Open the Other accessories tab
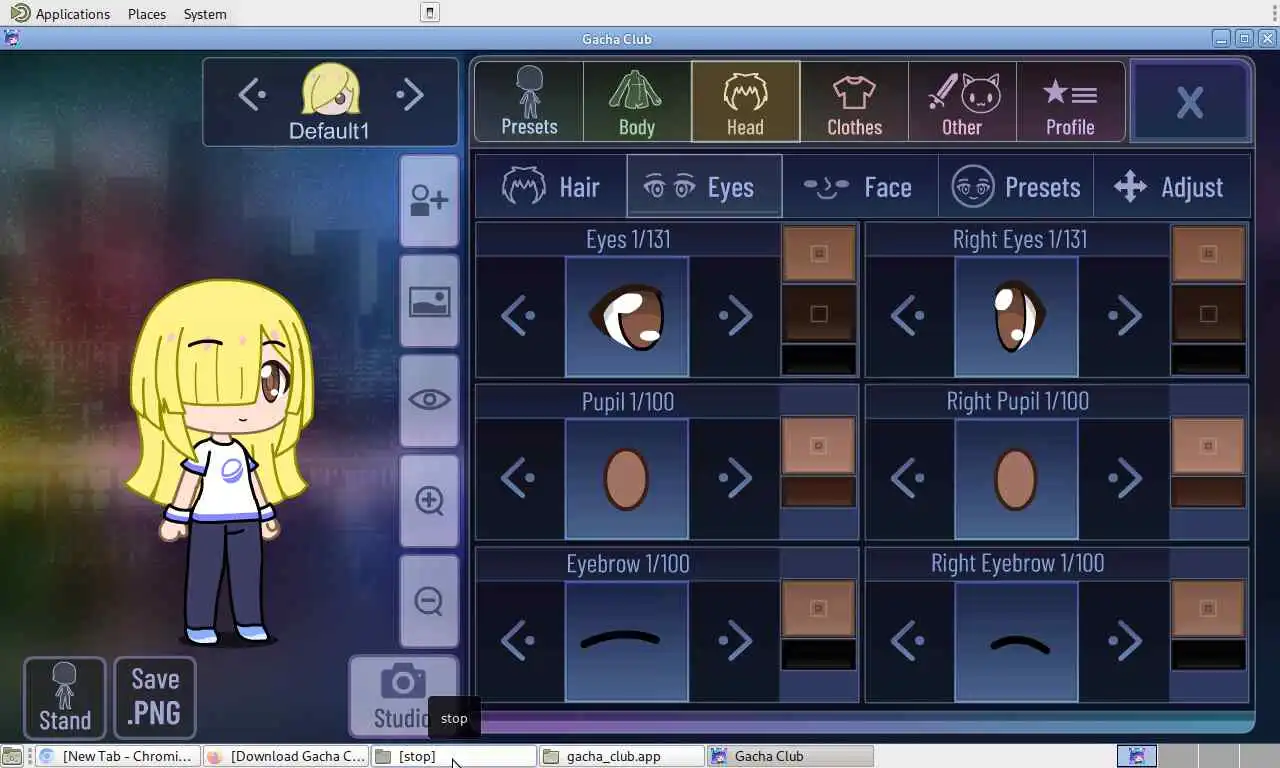The height and width of the screenshot is (768, 1280). [962, 101]
